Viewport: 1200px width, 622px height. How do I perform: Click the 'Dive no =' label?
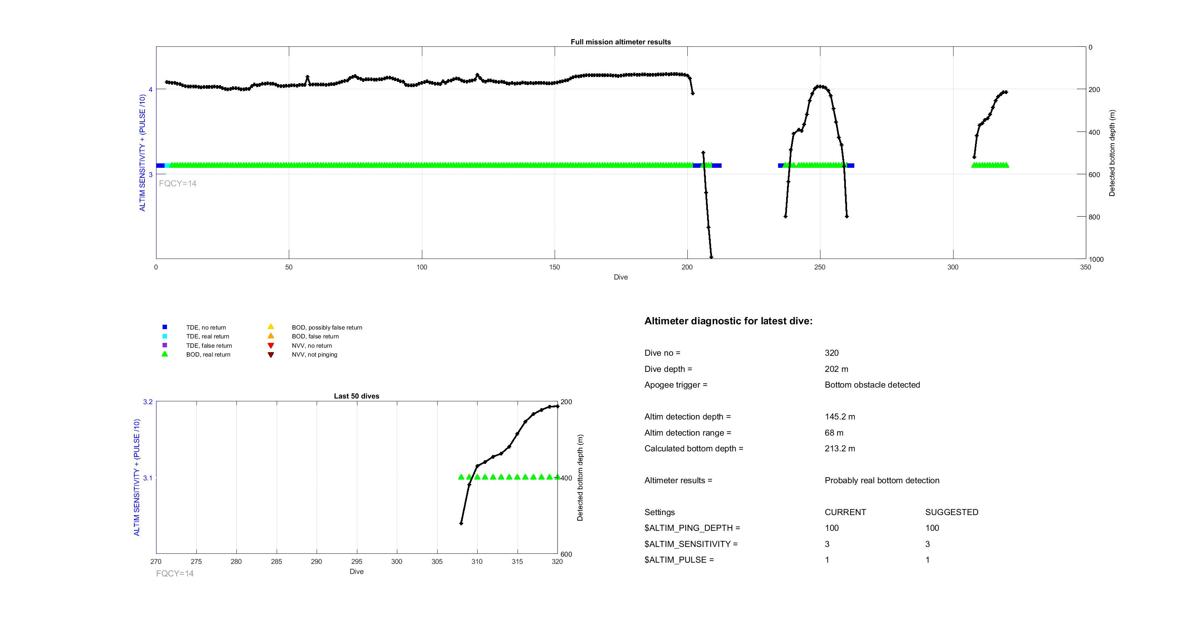click(x=663, y=353)
